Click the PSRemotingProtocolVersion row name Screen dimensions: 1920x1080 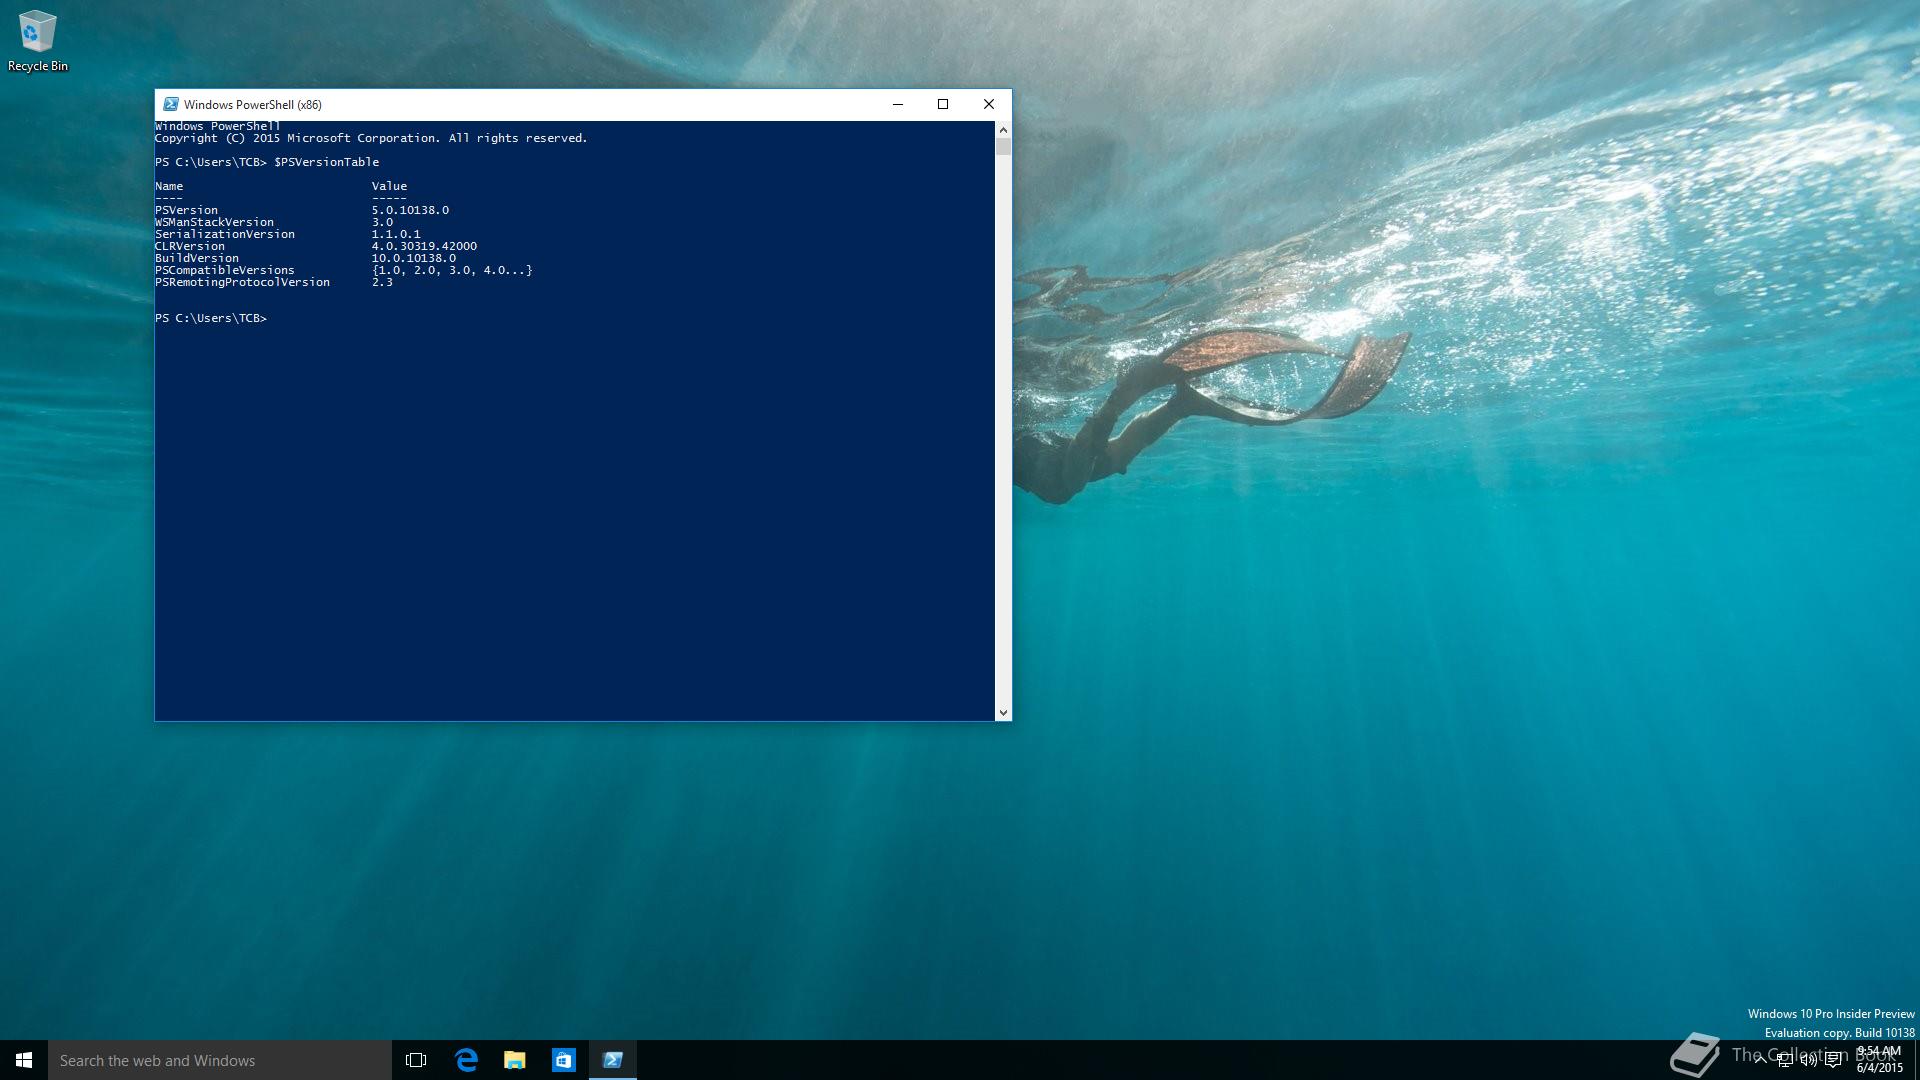(x=242, y=282)
